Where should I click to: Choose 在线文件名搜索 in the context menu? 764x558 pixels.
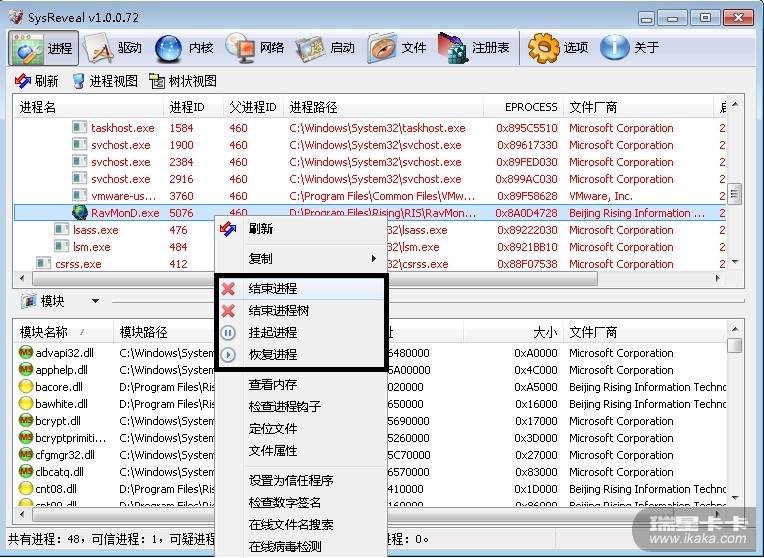tap(299, 525)
